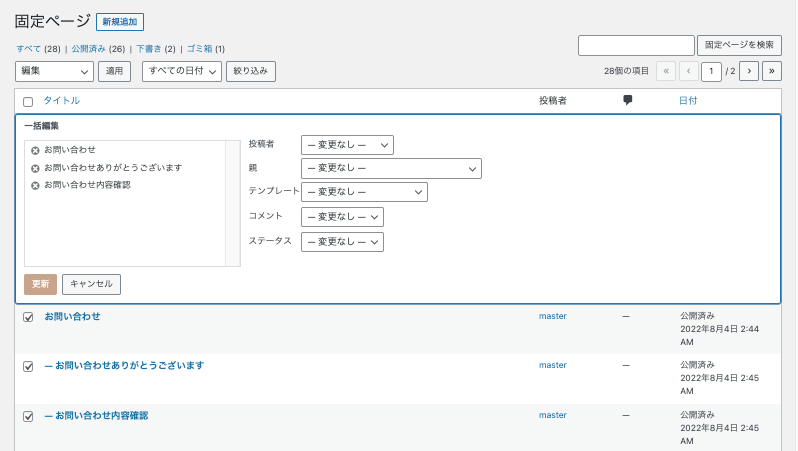Screen dimensions: 798x451
Task: Click the 新規追加 button
Action: [x=120, y=22]
